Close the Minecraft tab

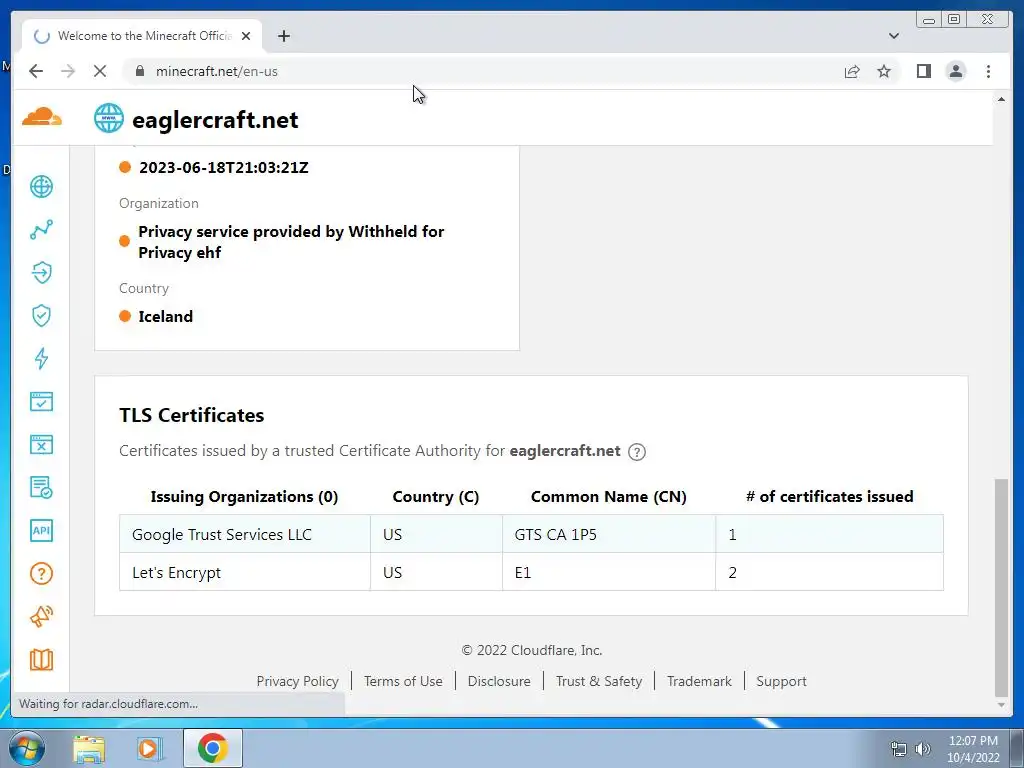(246, 36)
